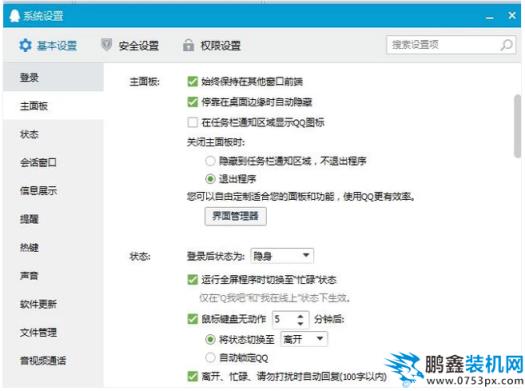Open 软件更新 settings in sidebar
Viewport: 525px width, 391px height.
[x=54, y=304]
